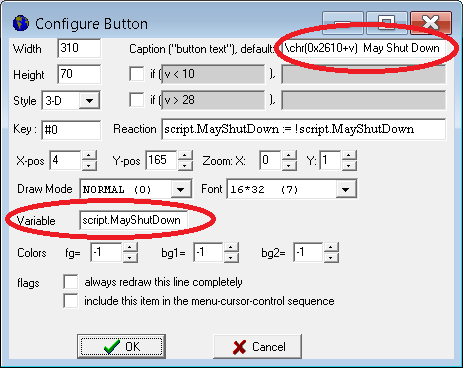The width and height of the screenshot is (463, 368).
Task: Decrease the bg2 color value
Action: (331, 257)
